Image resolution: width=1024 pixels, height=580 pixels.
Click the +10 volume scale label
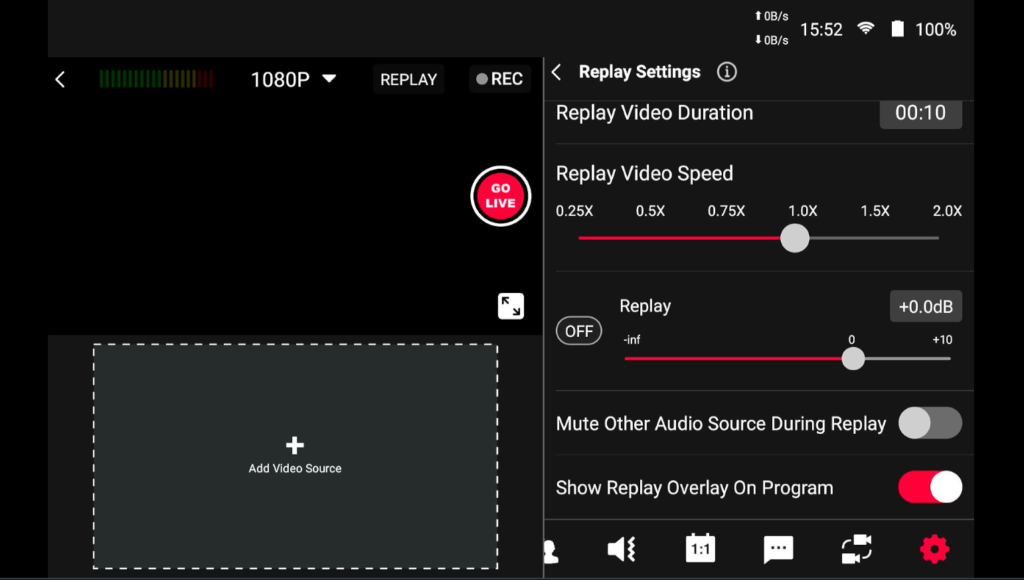point(942,340)
